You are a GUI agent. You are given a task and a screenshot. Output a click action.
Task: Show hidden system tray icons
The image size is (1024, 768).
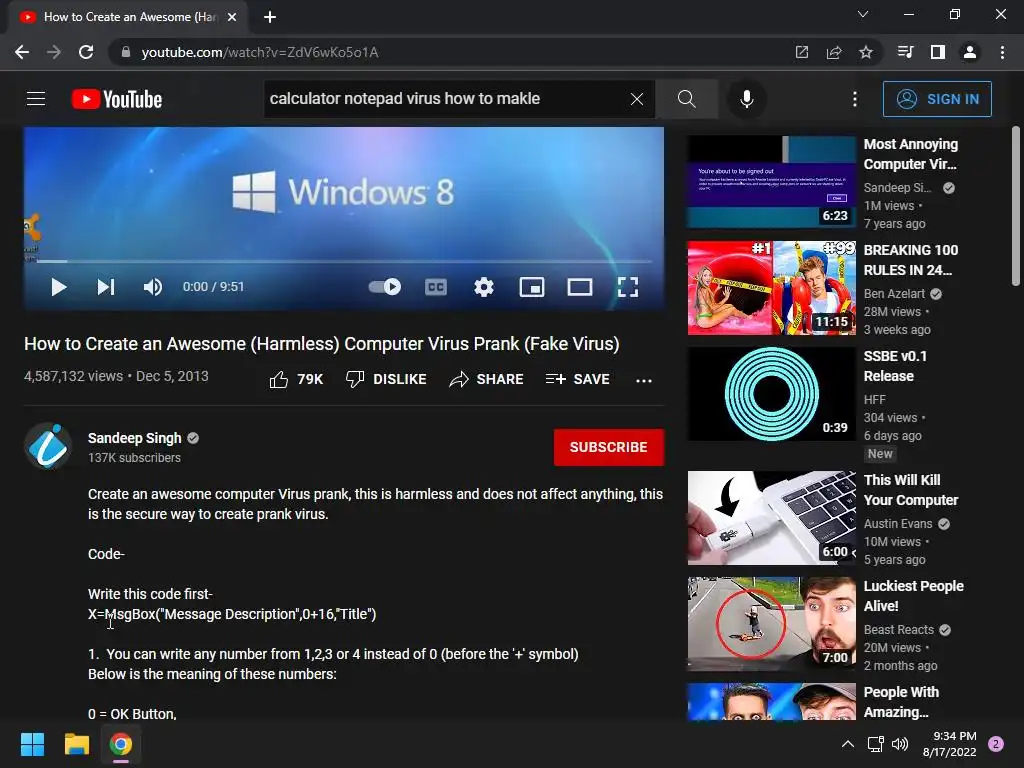pos(847,744)
